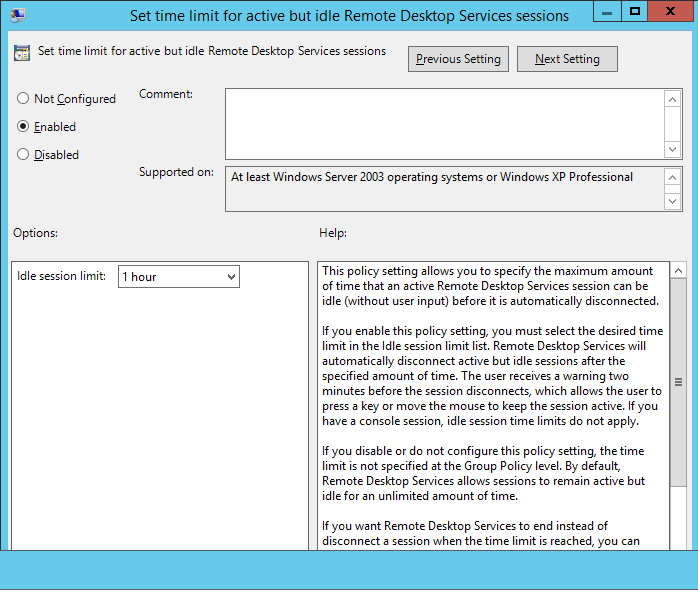698x593 pixels.
Task: Minimize the policy setting window
Action: (605, 12)
